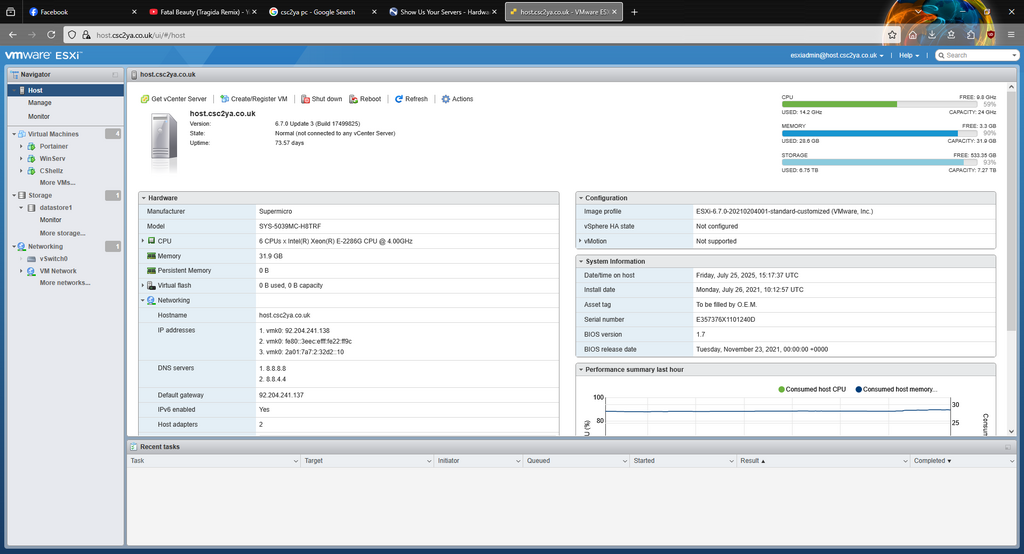Screen dimensions: 1024x554
Task: Click the uBlock Origin shield icon
Action: [x=991, y=35]
